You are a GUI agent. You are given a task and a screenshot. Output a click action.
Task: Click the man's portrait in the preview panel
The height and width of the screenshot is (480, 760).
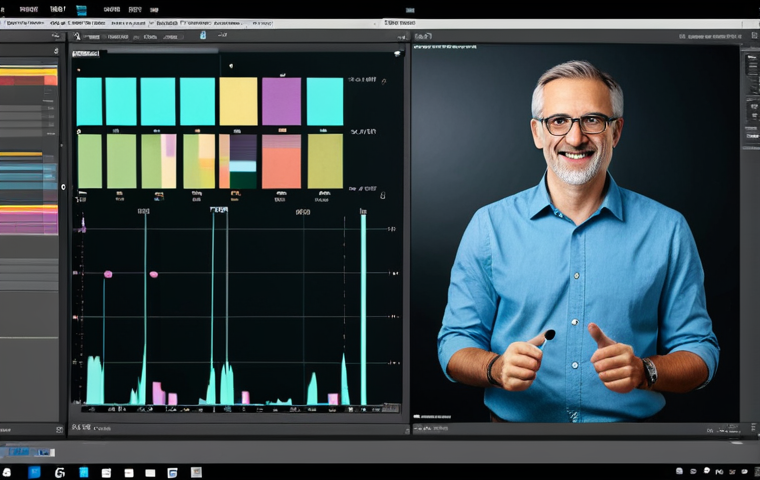578,240
